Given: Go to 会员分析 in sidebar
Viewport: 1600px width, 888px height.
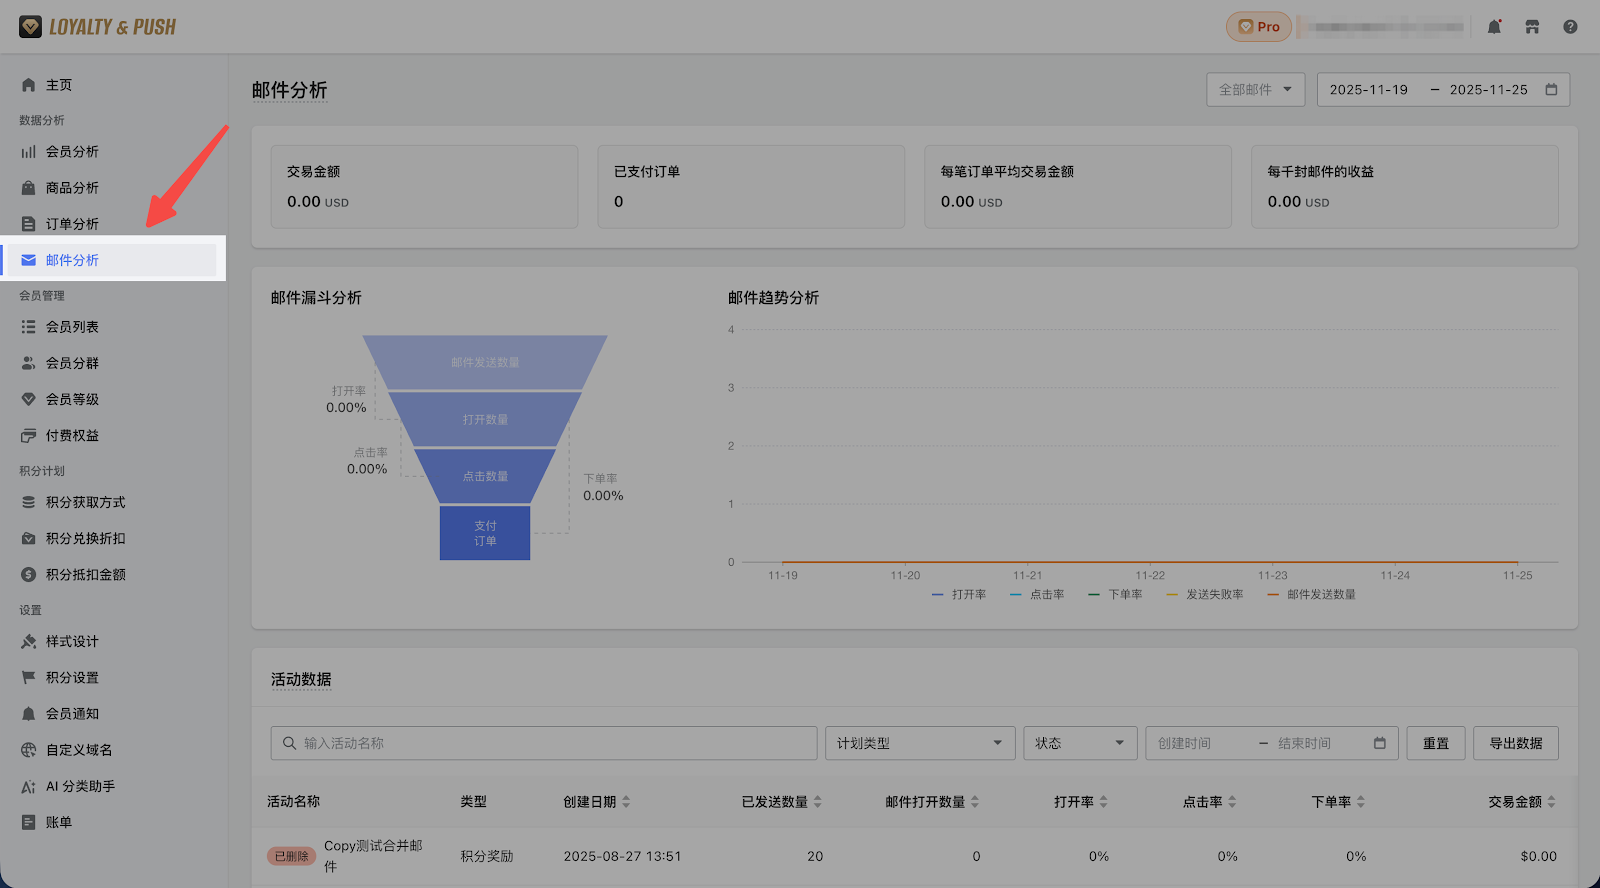Looking at the screenshot, I should click(72, 152).
